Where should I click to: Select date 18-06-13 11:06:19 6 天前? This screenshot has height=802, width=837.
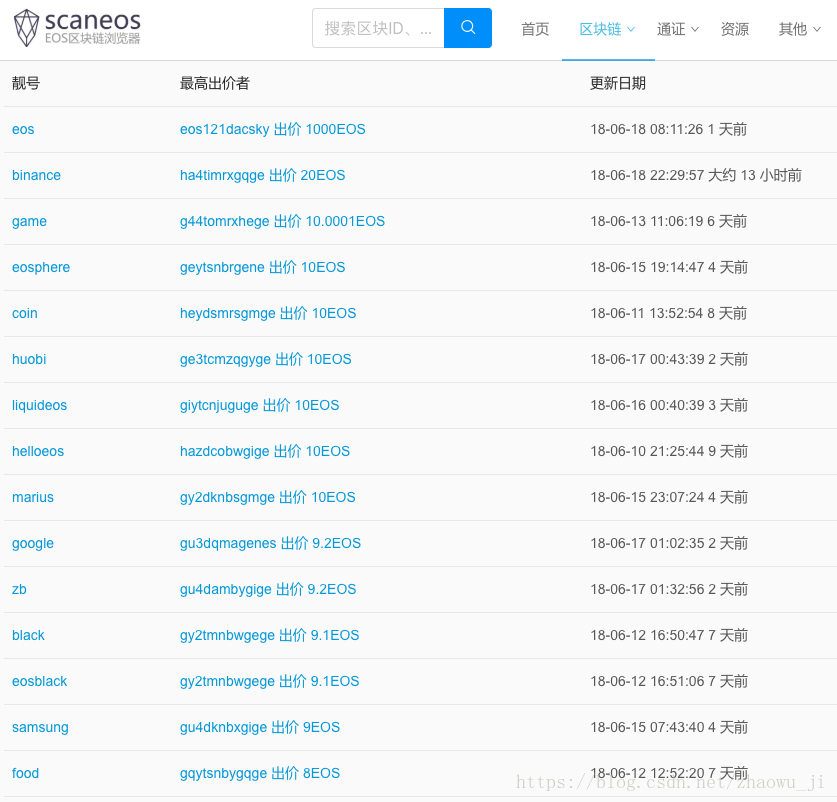(x=668, y=222)
